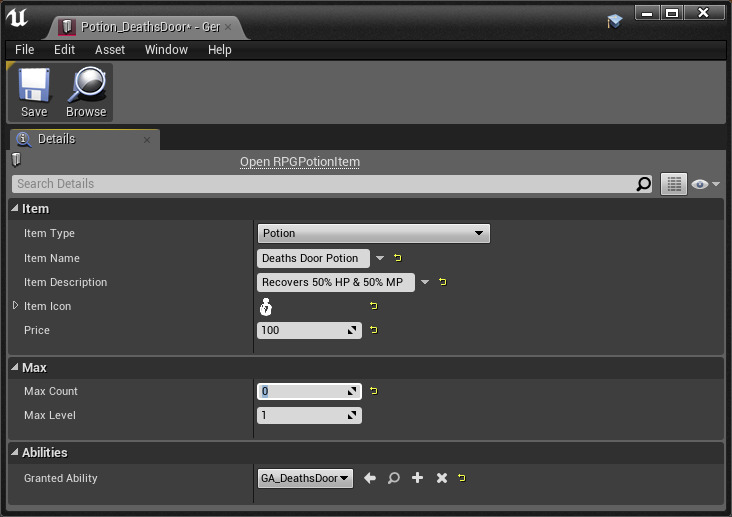Find Granted Ability in Content Browser

pyautogui.click(x=394, y=478)
